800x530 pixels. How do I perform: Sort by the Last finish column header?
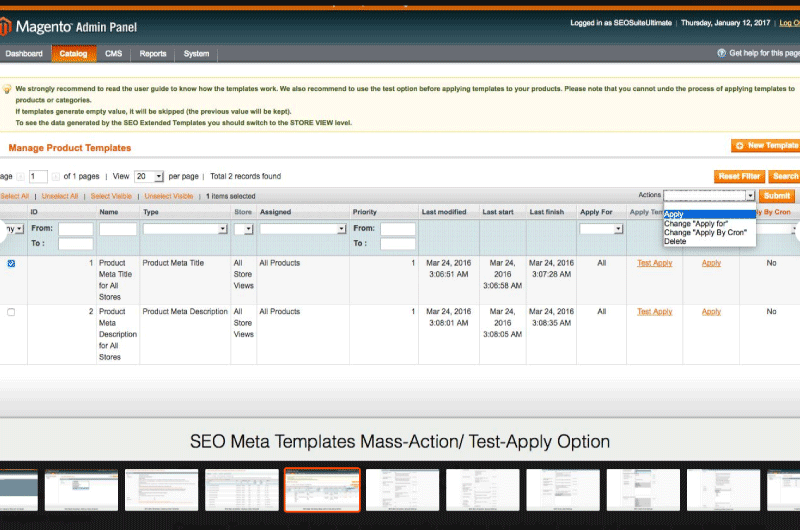[x=546, y=212]
